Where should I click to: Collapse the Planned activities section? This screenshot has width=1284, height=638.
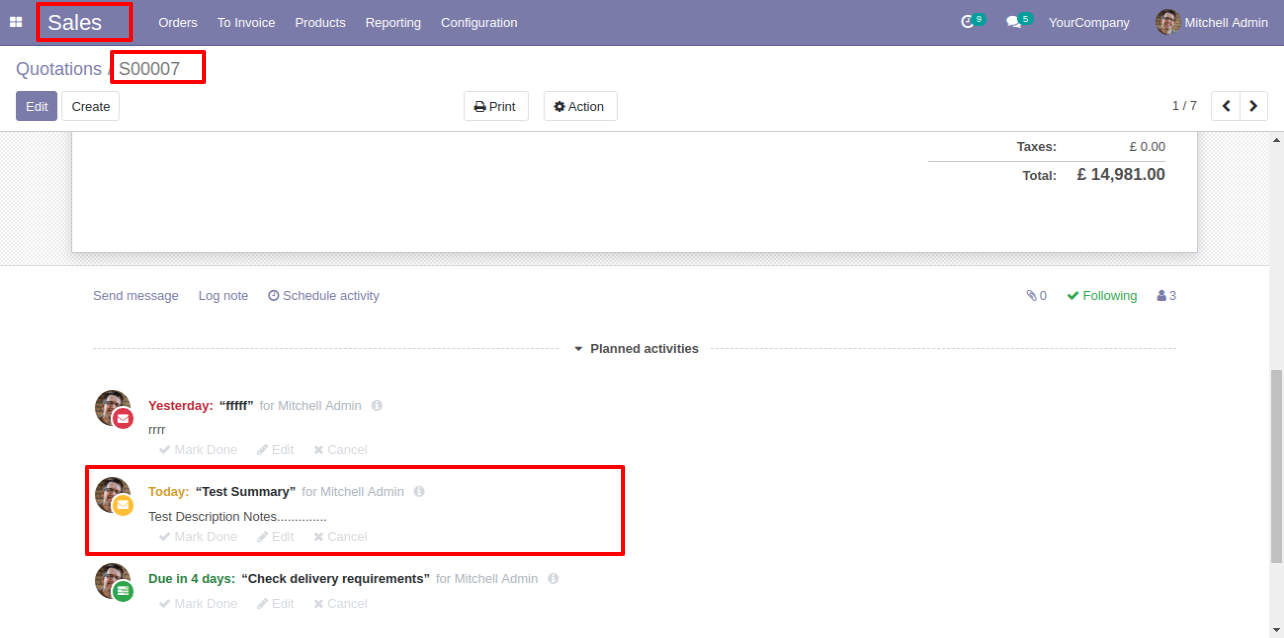(636, 349)
